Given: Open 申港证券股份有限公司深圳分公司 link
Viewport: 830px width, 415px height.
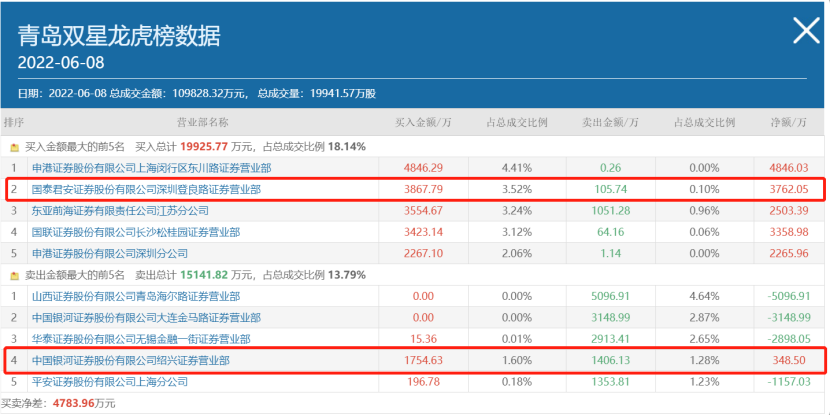Looking at the screenshot, I should 110,254.
